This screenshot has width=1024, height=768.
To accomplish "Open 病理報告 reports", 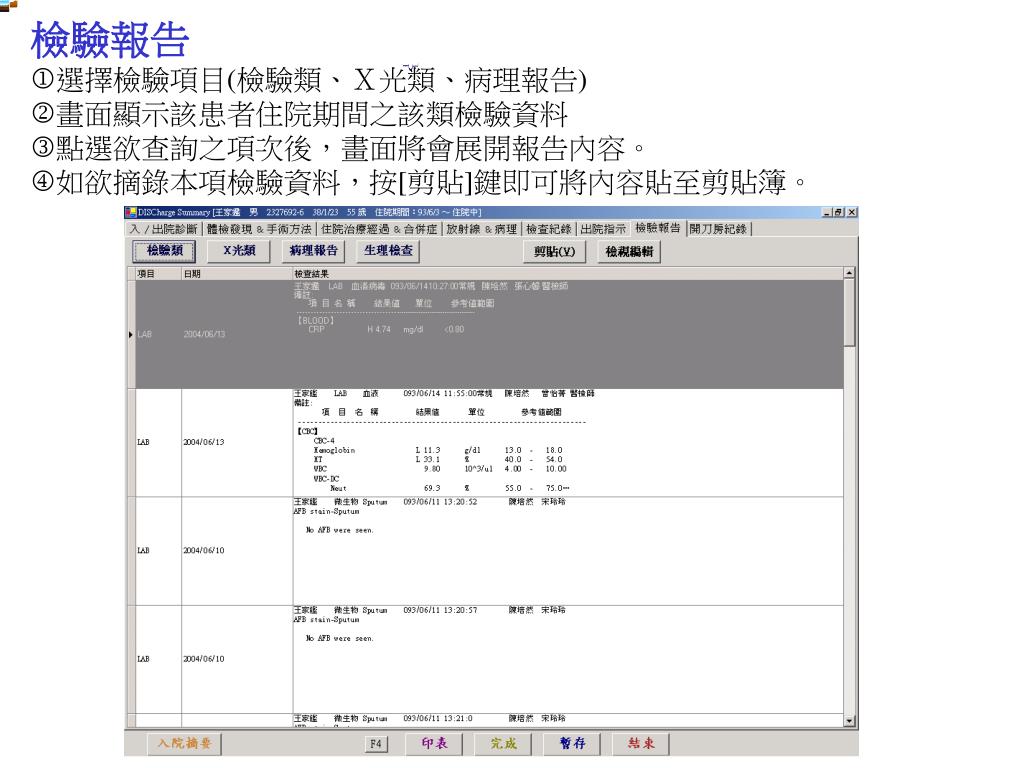I will pyautogui.click(x=314, y=251).
